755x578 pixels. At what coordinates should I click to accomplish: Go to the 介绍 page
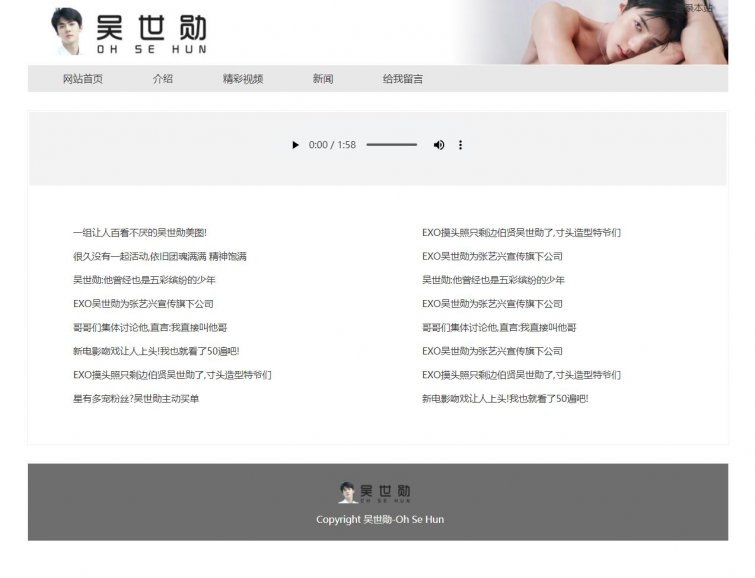tap(163, 79)
